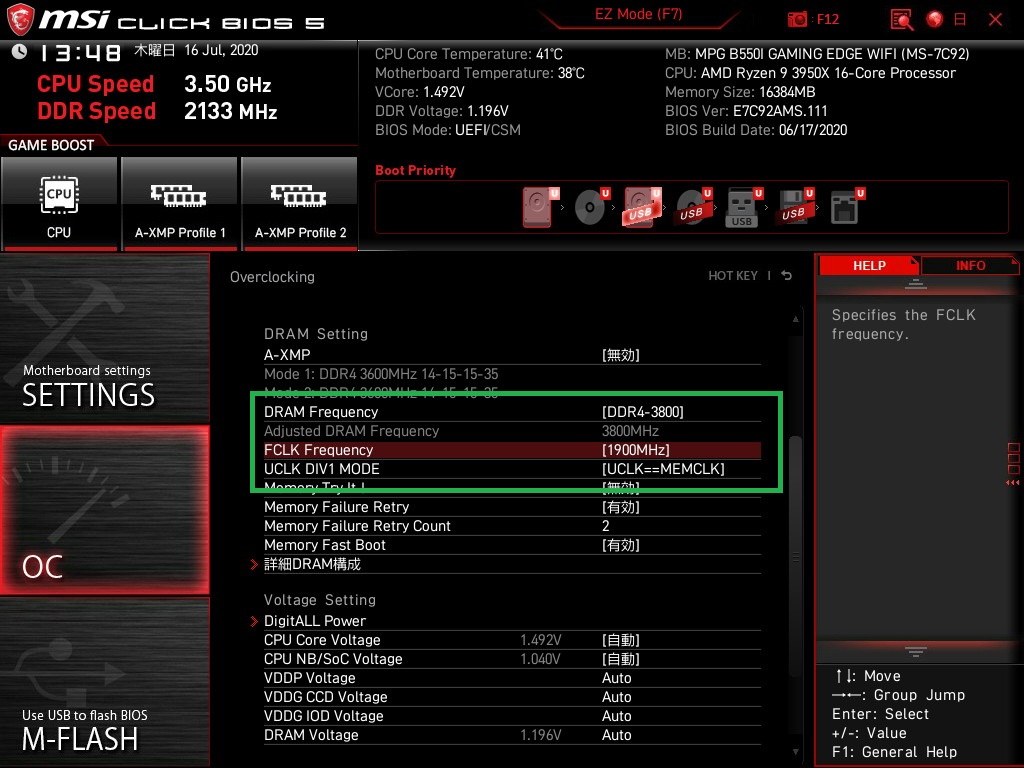Toggle Memory Failure Retry setting
This screenshot has width=1024, height=768.
click(512, 507)
